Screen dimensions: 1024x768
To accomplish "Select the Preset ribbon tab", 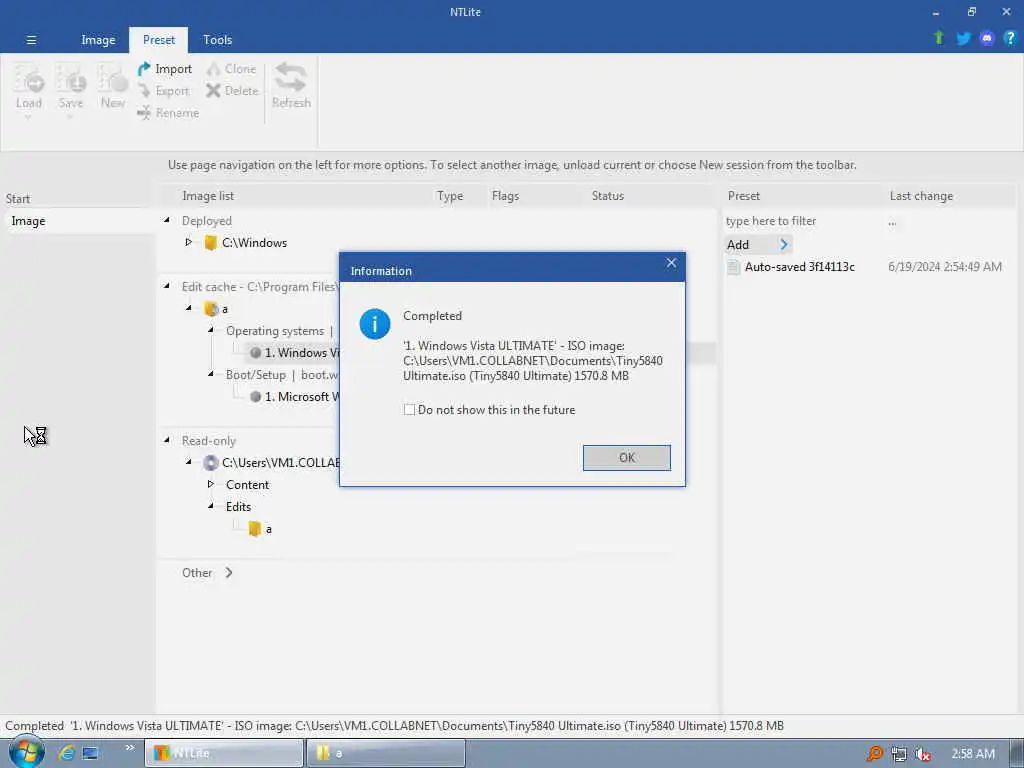I will 159,40.
